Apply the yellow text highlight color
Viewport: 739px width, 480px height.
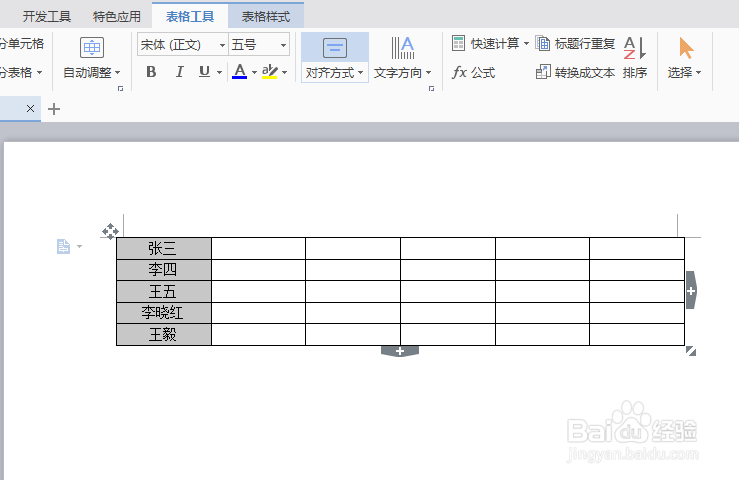point(270,72)
